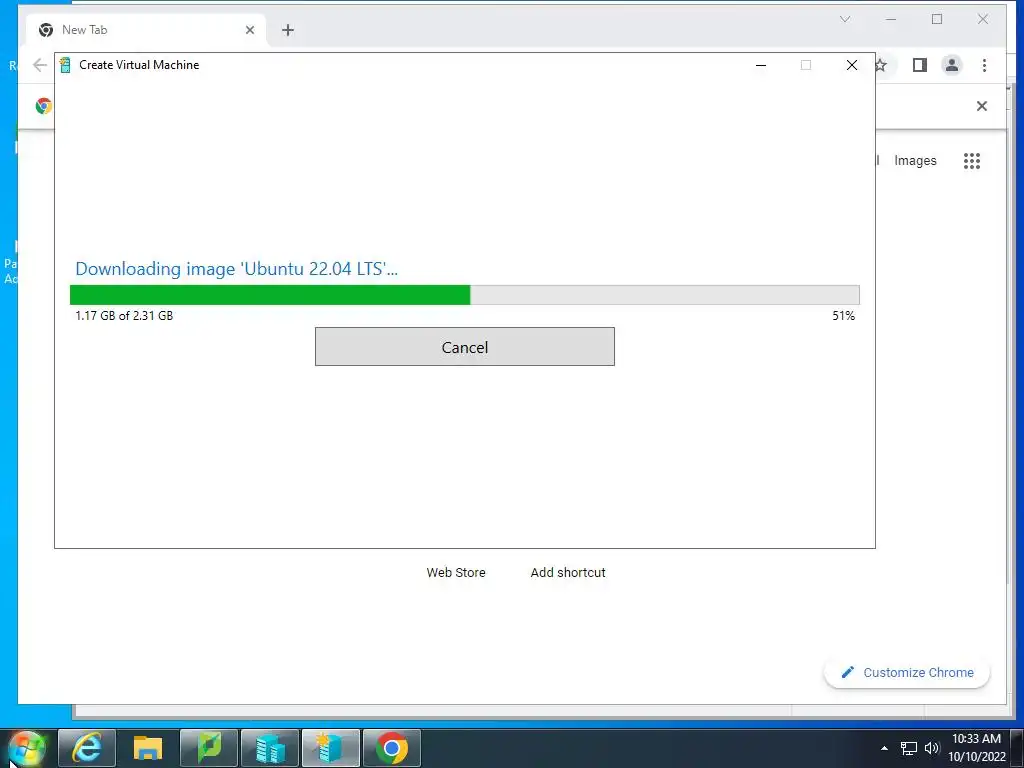Image resolution: width=1024 pixels, height=768 pixels.
Task: Open File Explorer from the taskbar
Action: [148, 748]
